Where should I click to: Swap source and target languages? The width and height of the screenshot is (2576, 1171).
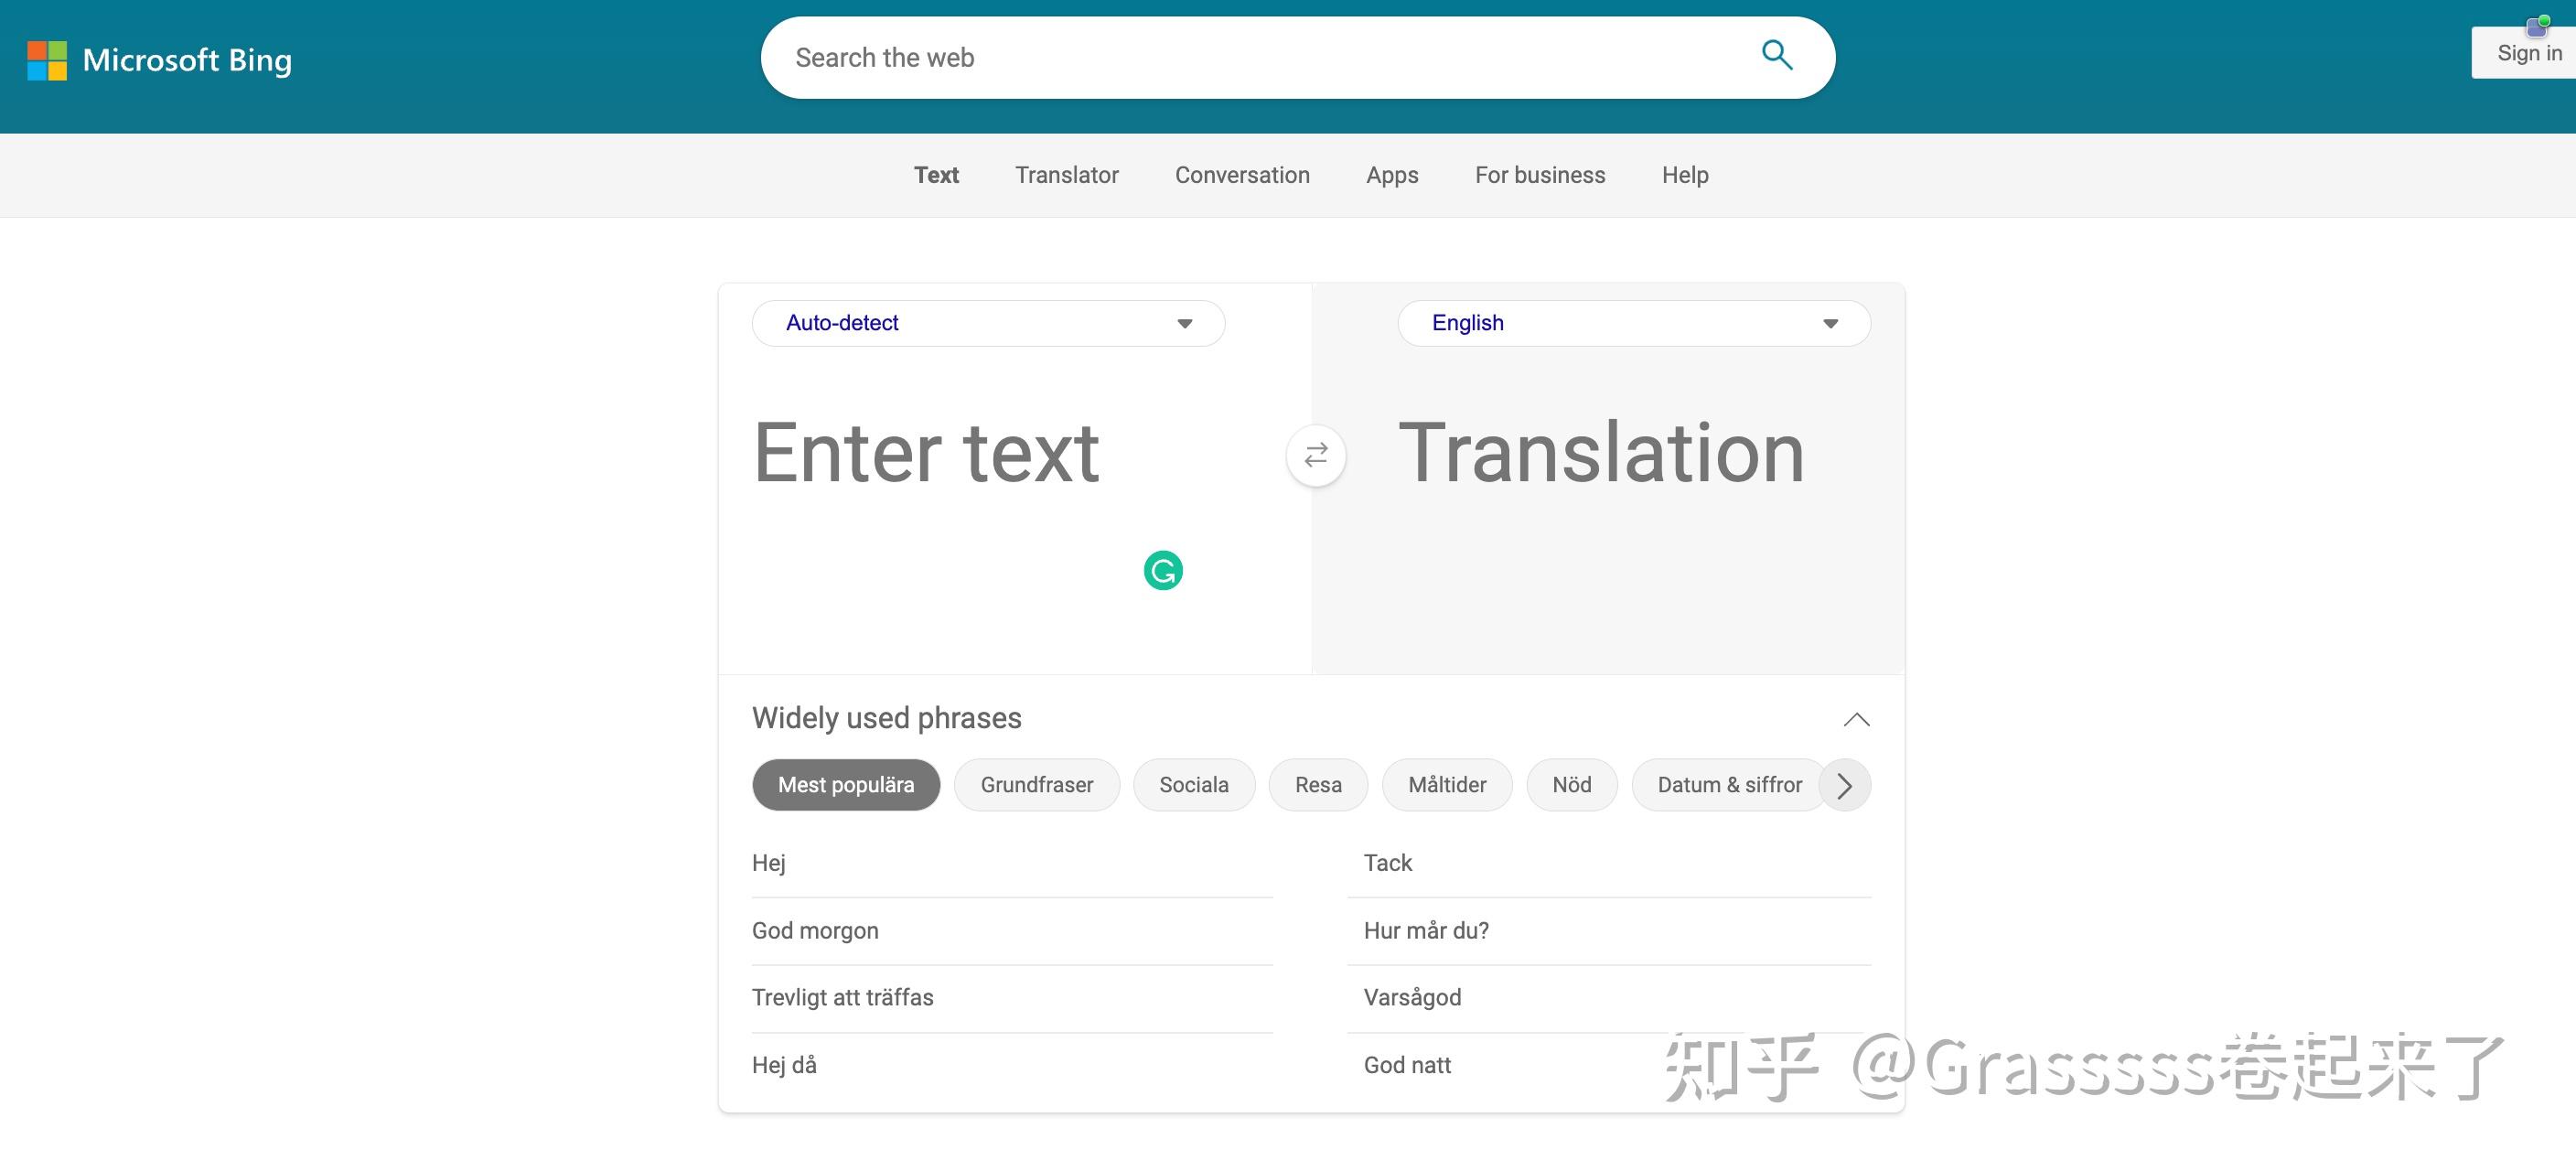pos(1315,456)
